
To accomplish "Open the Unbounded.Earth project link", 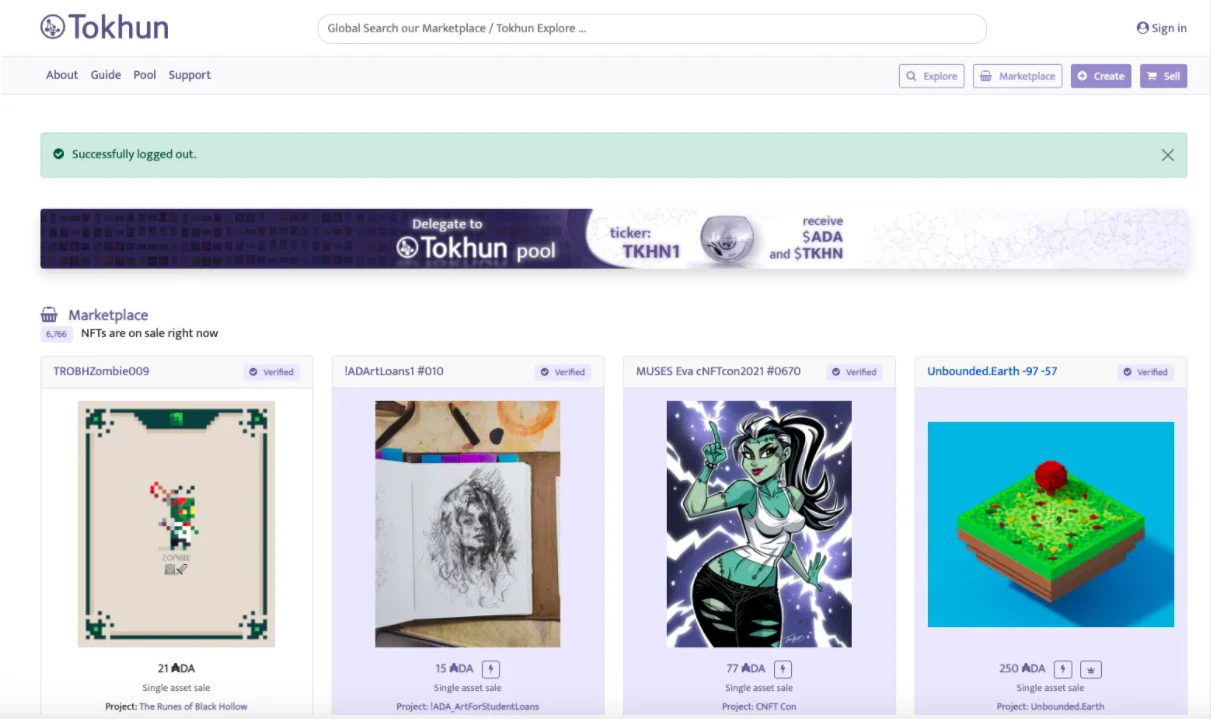I will (x=1066, y=706).
